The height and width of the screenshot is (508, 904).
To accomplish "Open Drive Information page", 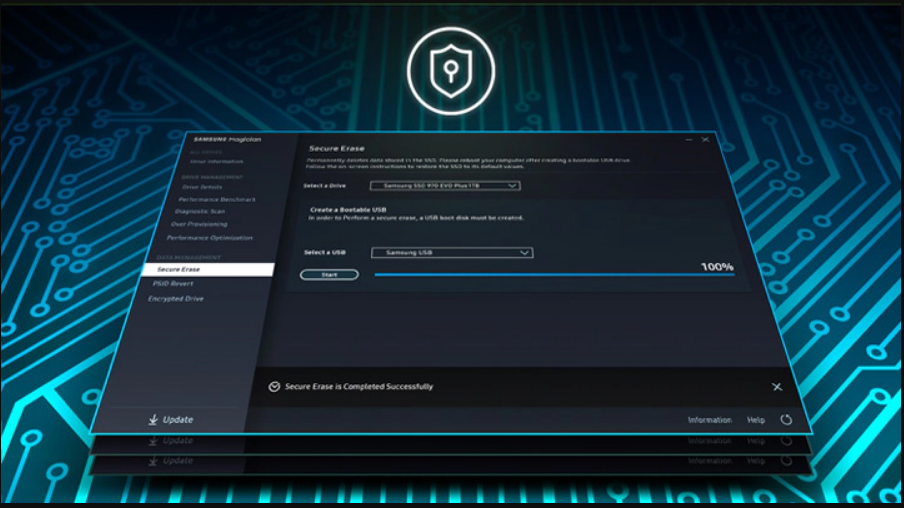I will [216, 162].
